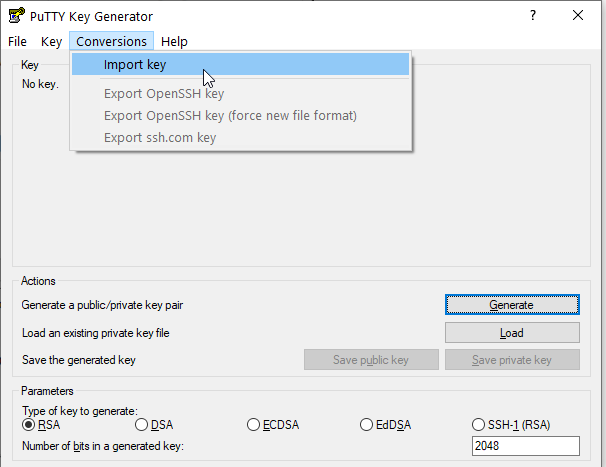Select the DSA key type
The height and width of the screenshot is (467, 606).
click(x=154, y=425)
